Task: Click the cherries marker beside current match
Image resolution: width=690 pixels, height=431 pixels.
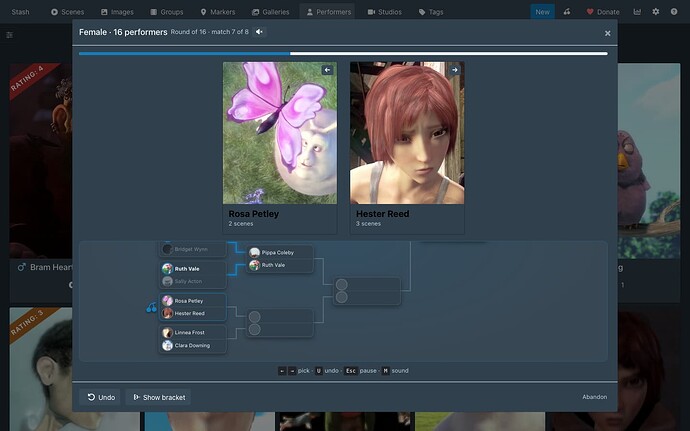Action: pyautogui.click(x=151, y=307)
